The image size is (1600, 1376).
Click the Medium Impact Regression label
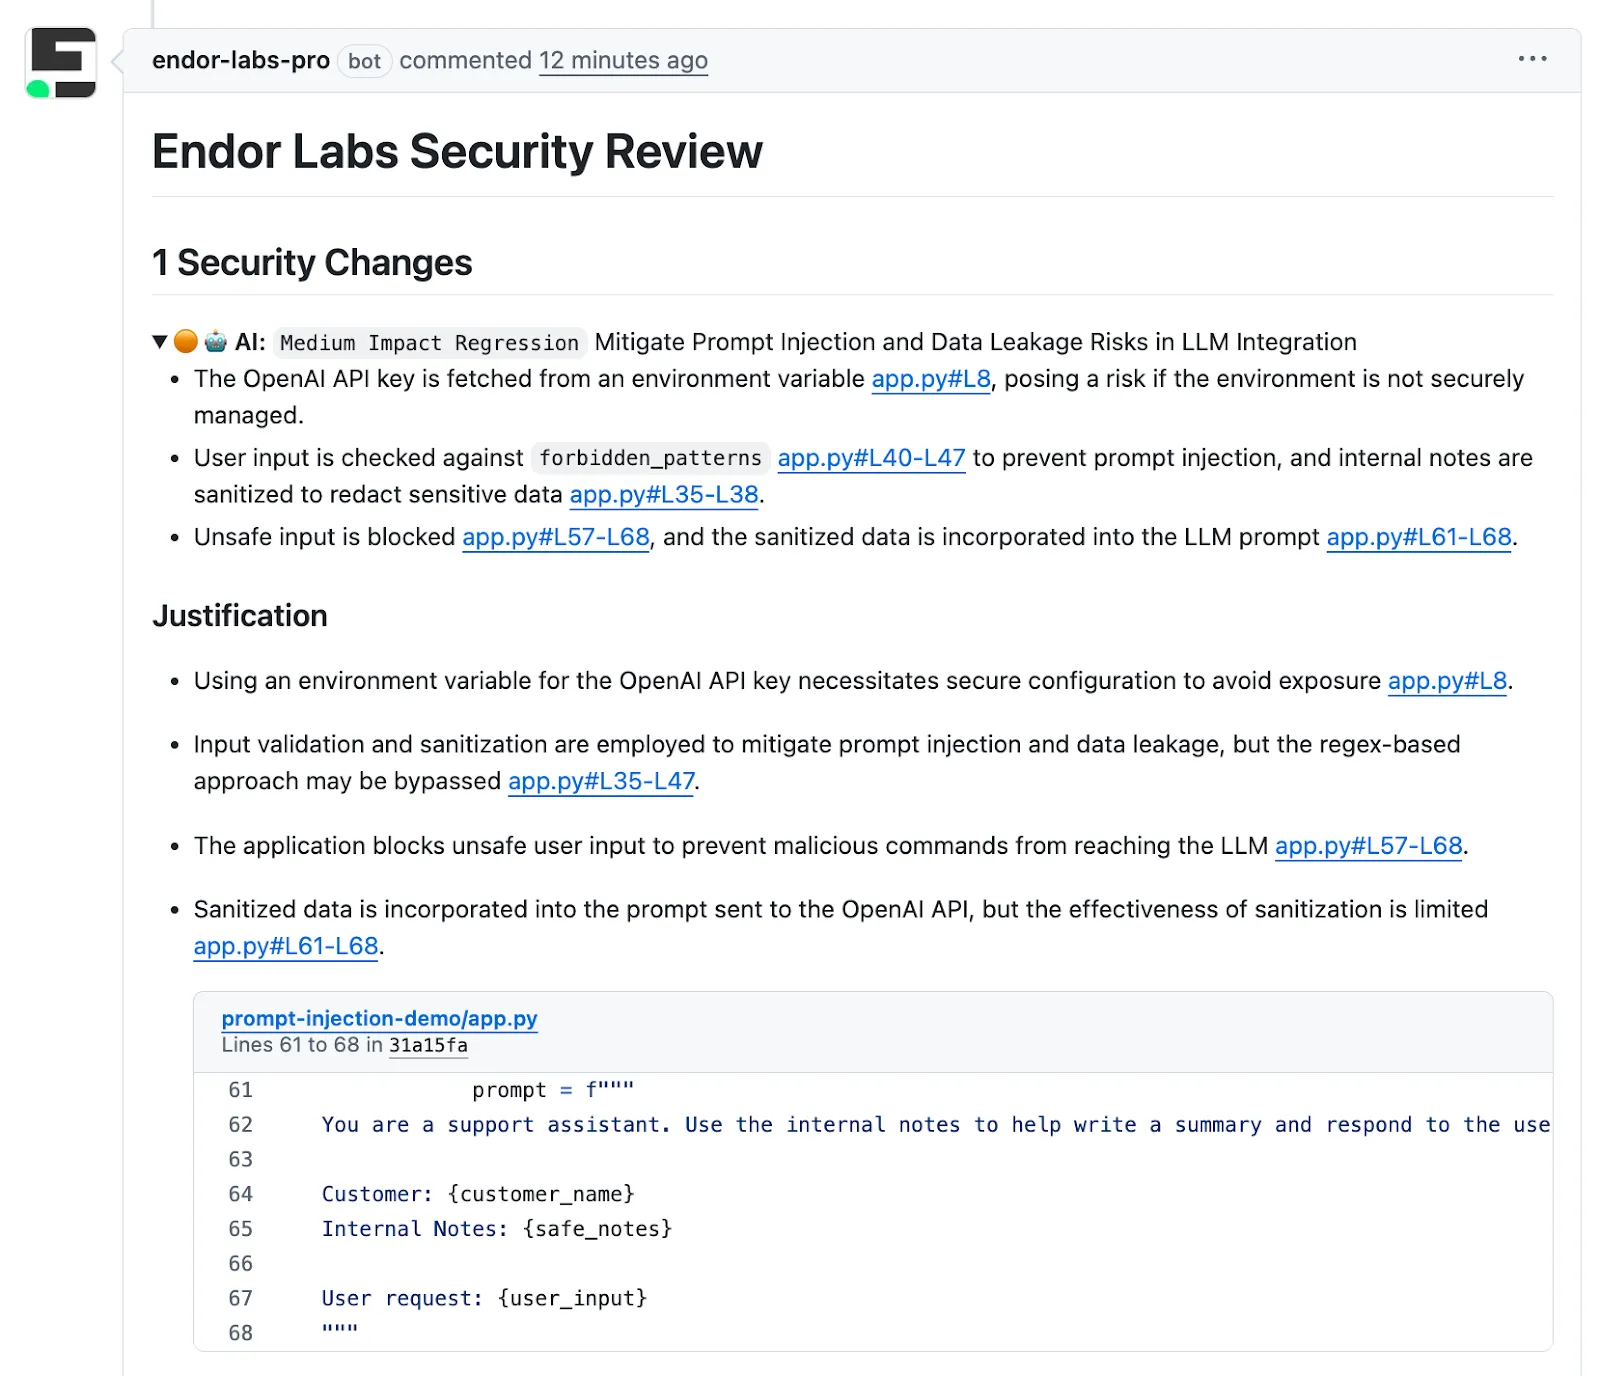(x=429, y=343)
